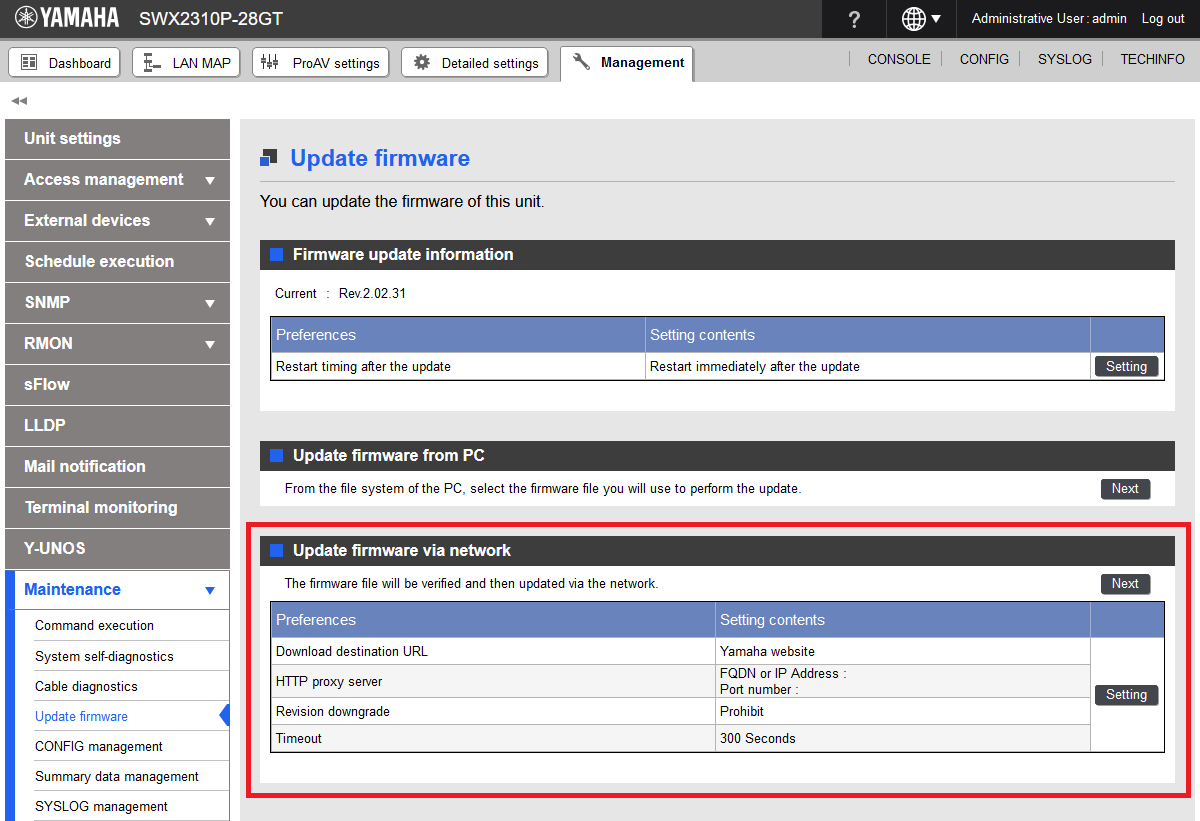Click Next under Update firmware from PC

(x=1125, y=489)
